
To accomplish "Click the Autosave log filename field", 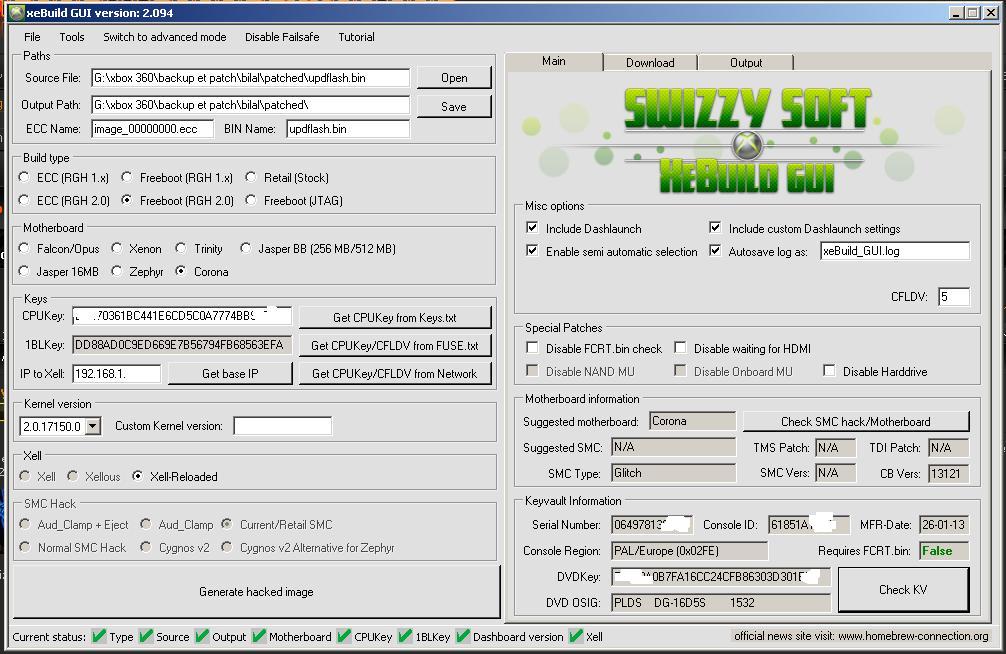I will 895,251.
